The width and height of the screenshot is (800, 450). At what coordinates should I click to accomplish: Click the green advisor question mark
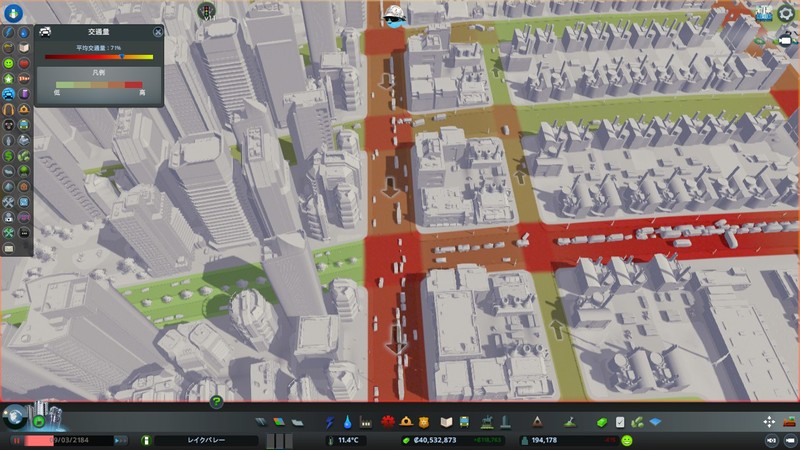[x=216, y=402]
